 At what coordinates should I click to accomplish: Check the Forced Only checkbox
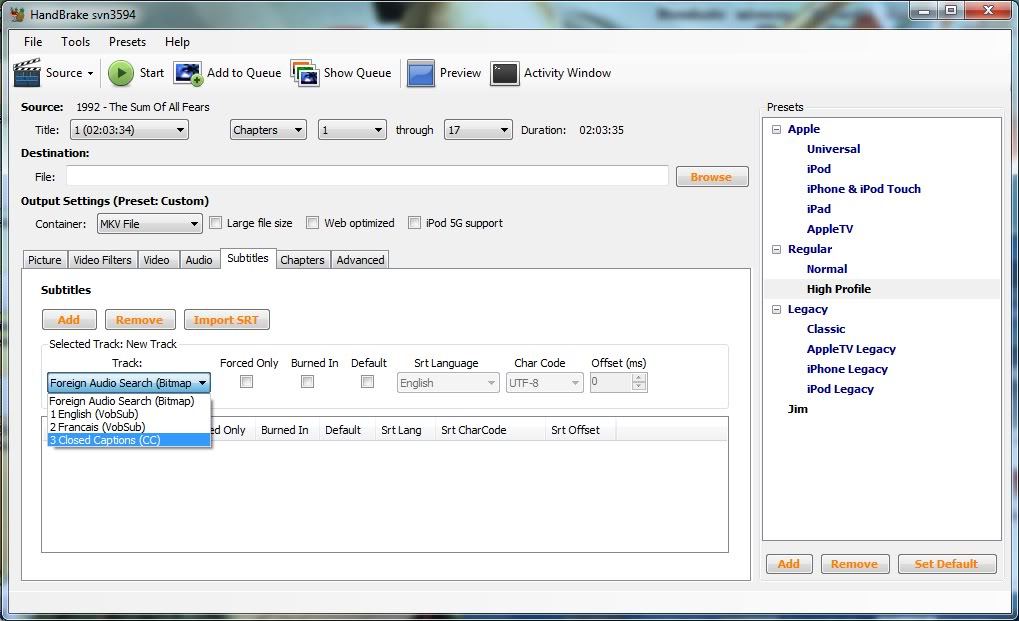246,382
